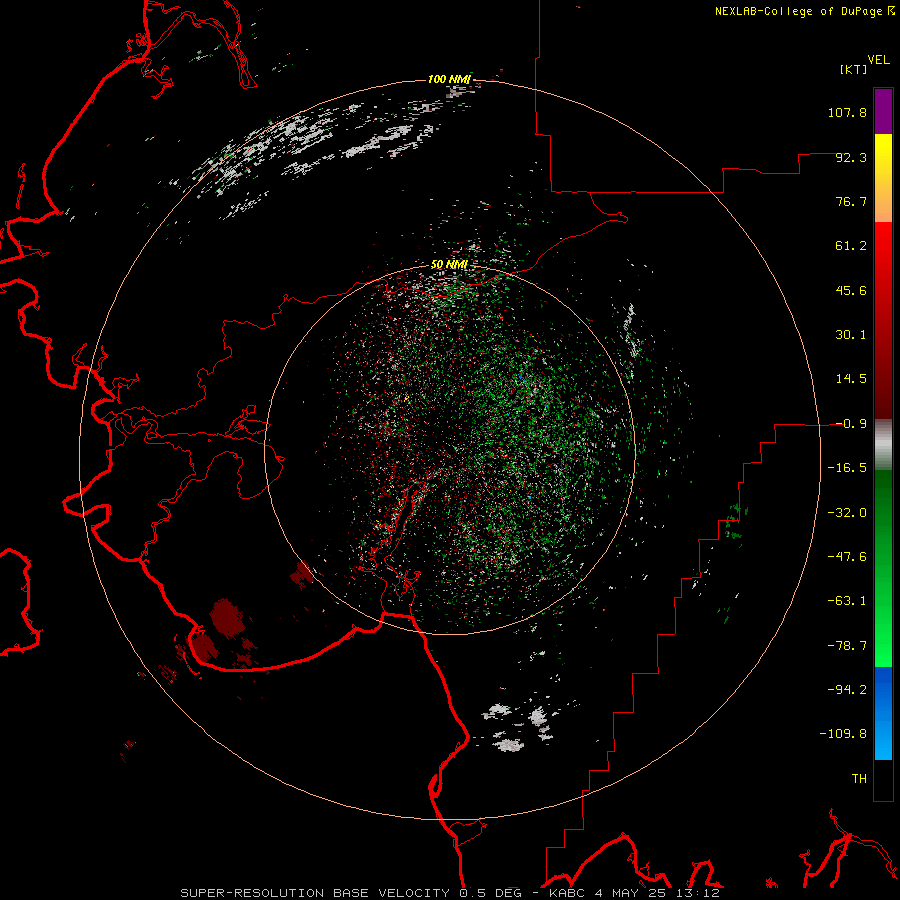Click the -63.1 value on velocity scale
Screen dimensions: 900x900
tap(847, 601)
